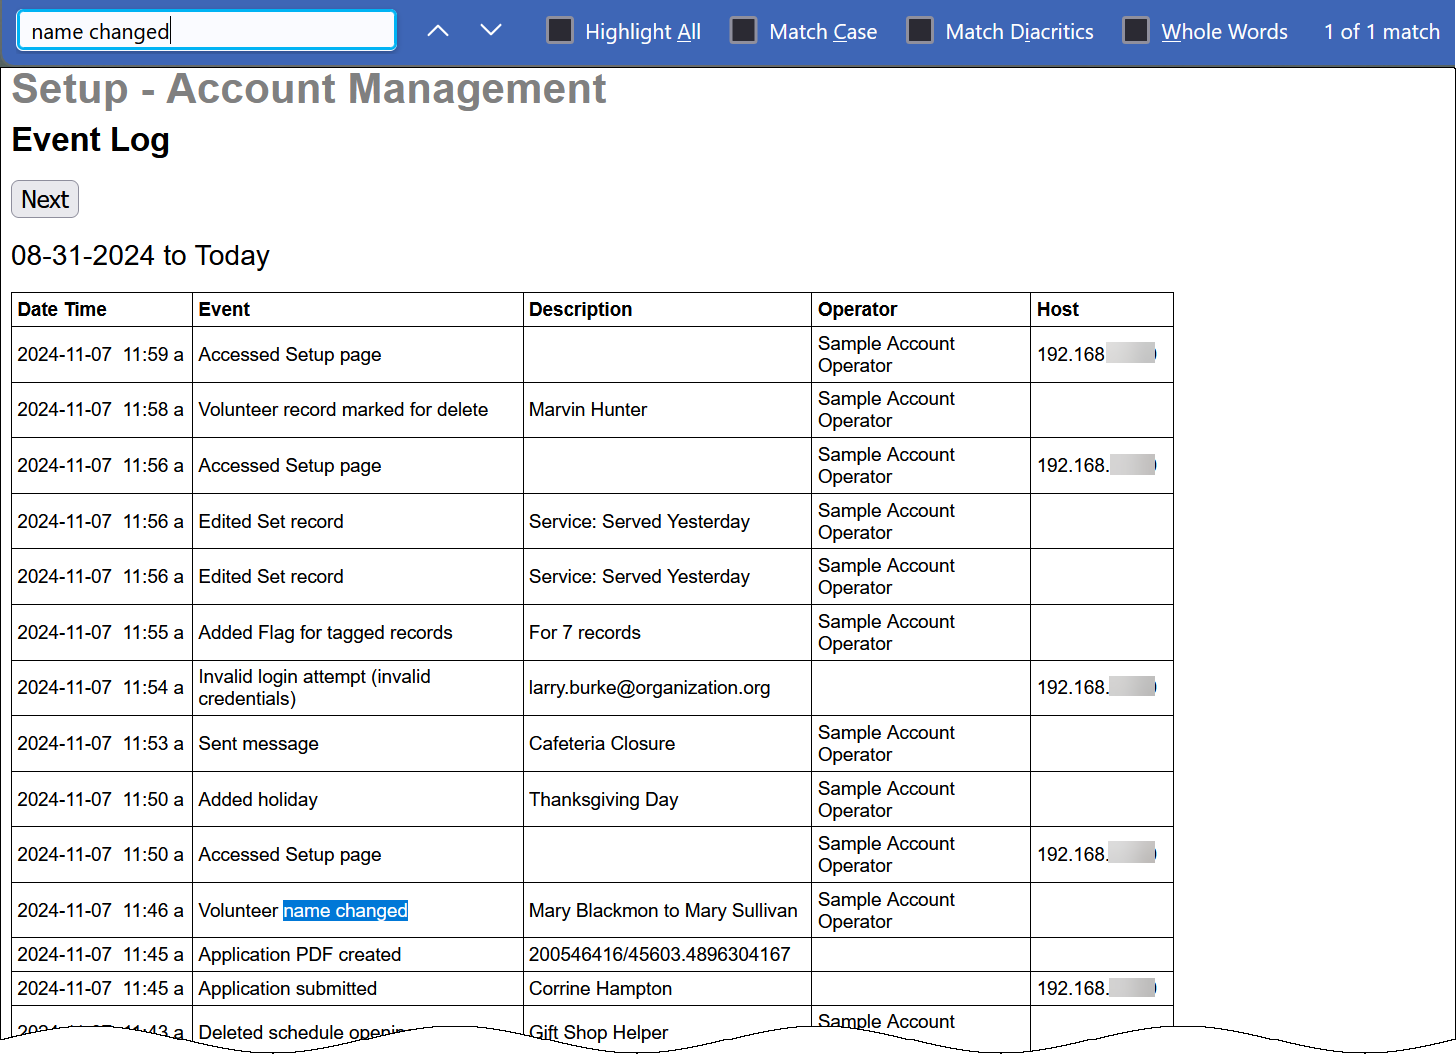
Task: Click the 'Event' column header
Action: (x=224, y=309)
